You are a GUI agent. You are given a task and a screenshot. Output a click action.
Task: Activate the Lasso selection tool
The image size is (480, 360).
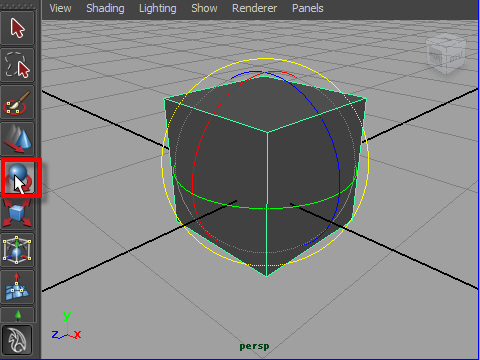(x=17, y=65)
